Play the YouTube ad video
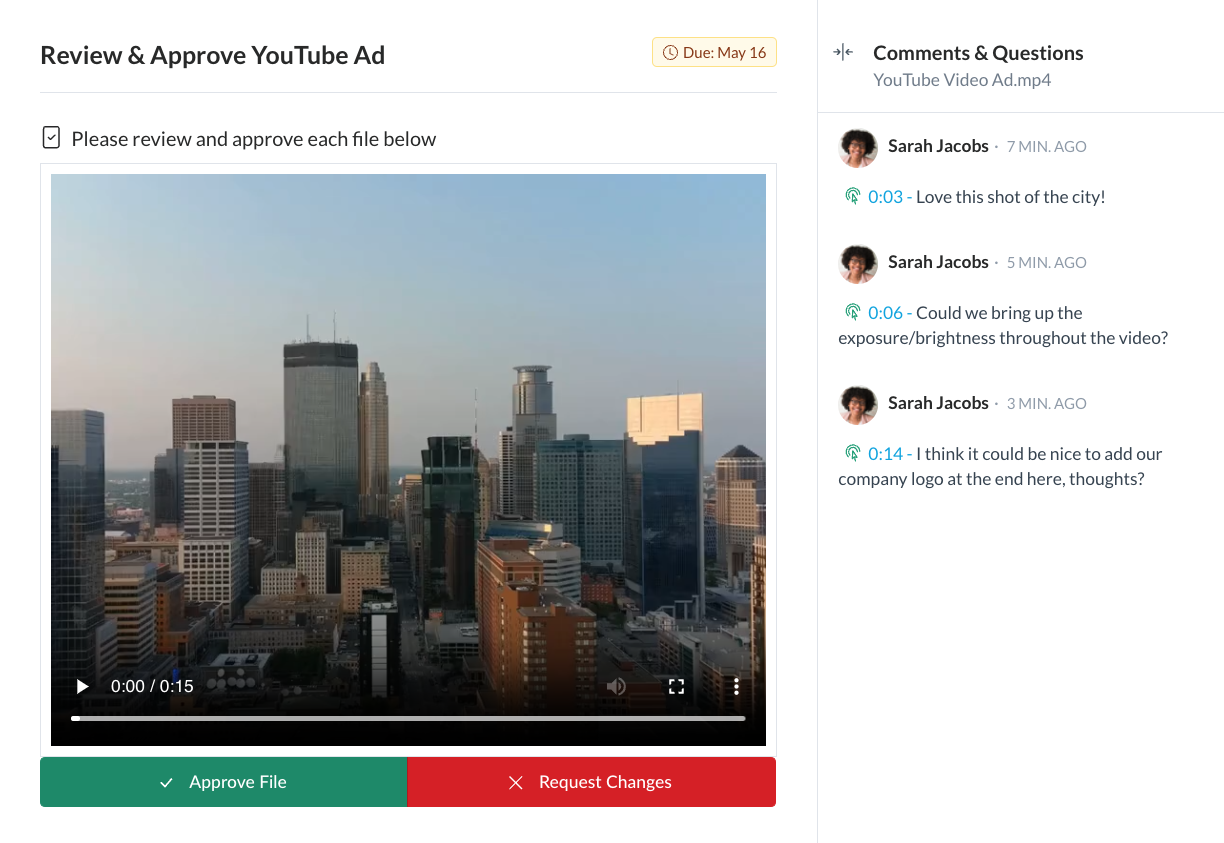This screenshot has height=843, width=1224. (x=83, y=686)
